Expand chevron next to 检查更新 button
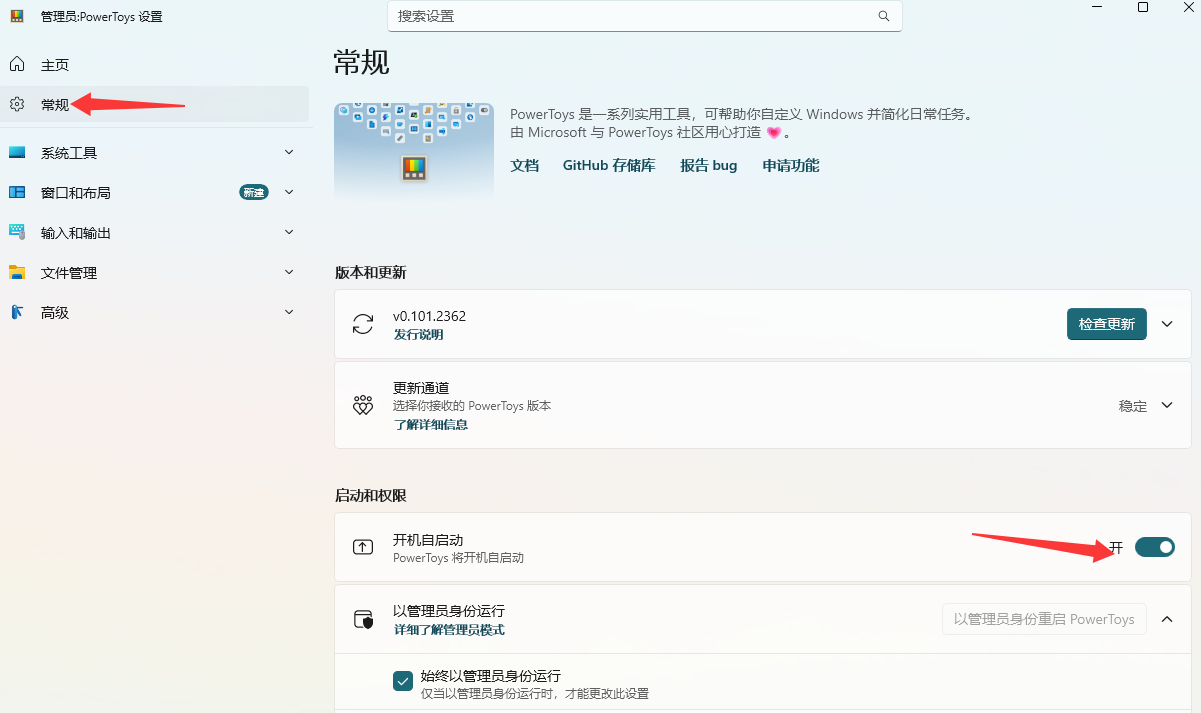 point(1167,324)
